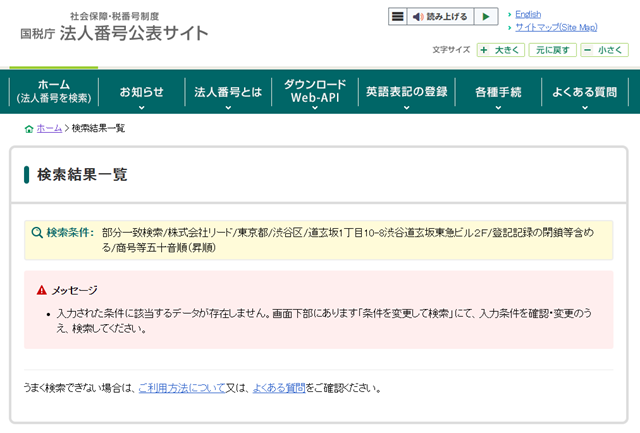This screenshot has width=640, height=433.
Task: Expand the 法人番号とは navigation menu
Action: (x=228, y=92)
